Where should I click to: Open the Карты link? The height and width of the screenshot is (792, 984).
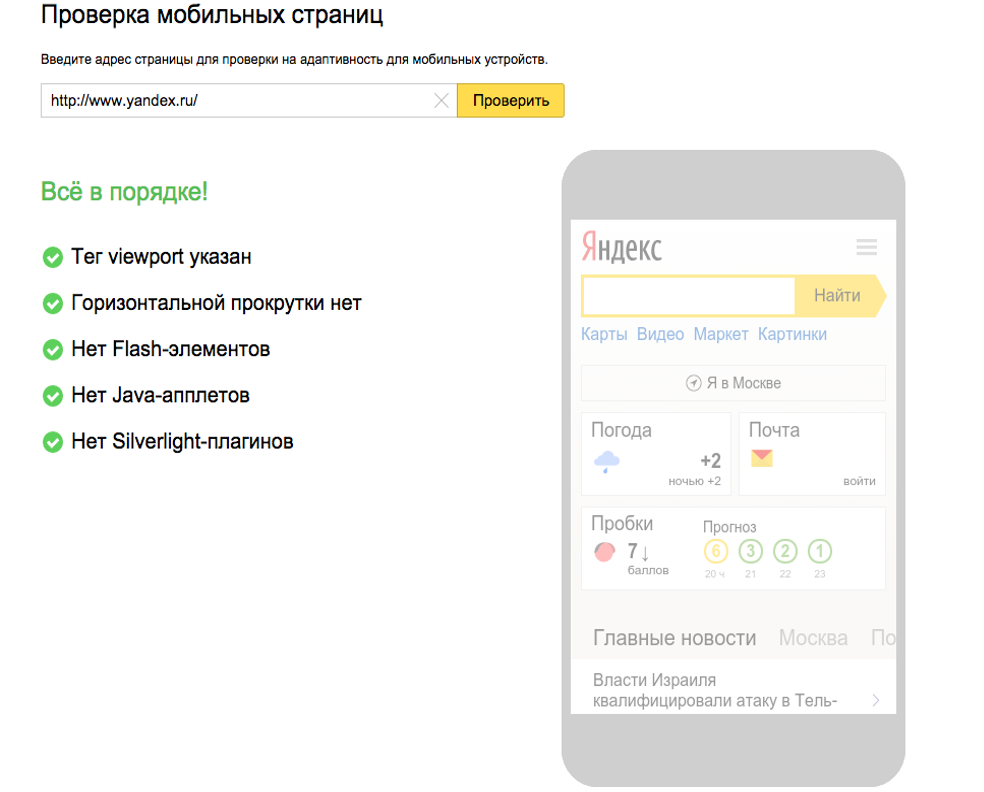[x=604, y=334]
